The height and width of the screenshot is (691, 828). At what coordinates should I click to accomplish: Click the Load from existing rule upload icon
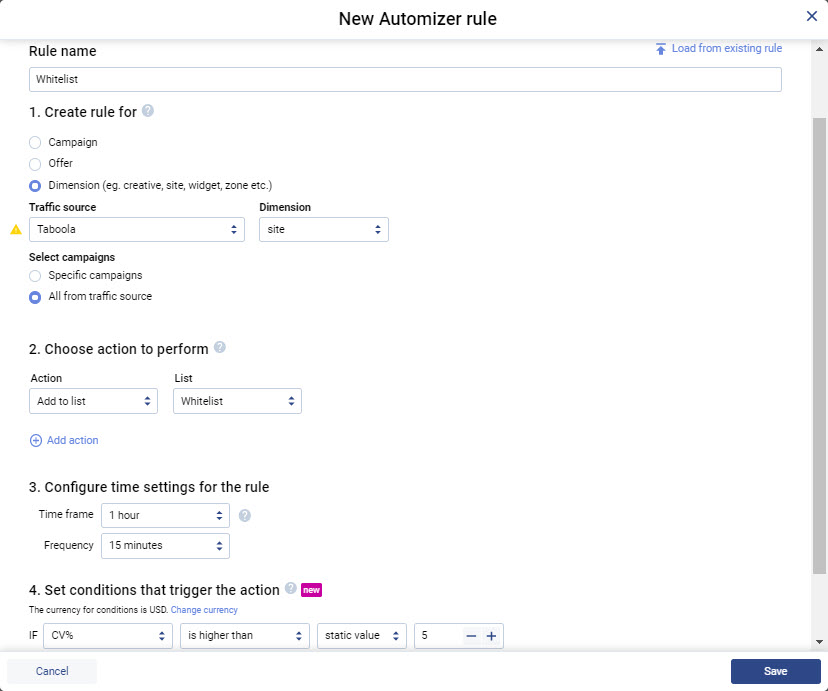661,49
